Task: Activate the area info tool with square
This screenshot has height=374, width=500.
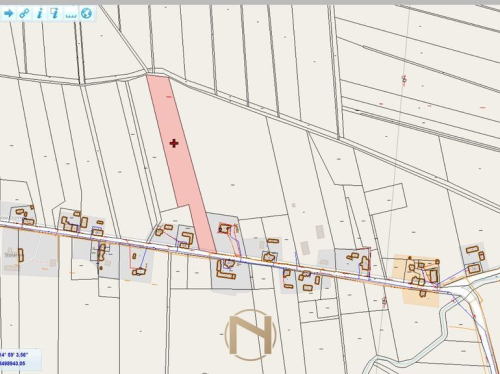Action: pos(55,13)
